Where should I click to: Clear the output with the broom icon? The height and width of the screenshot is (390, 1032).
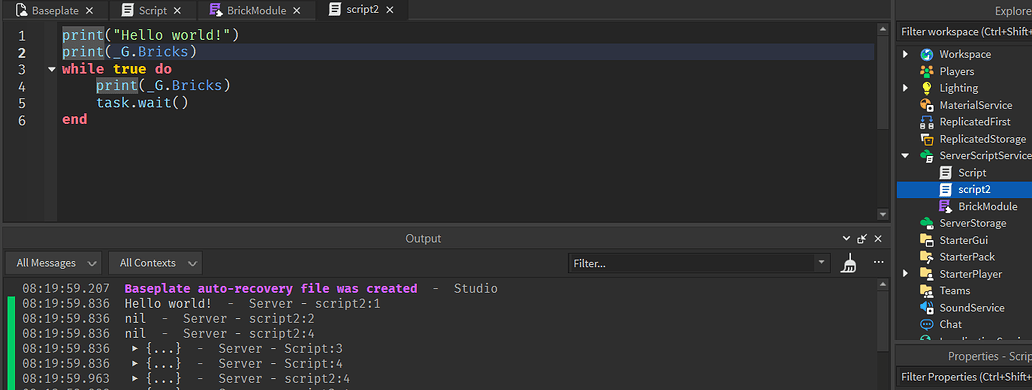click(x=850, y=263)
